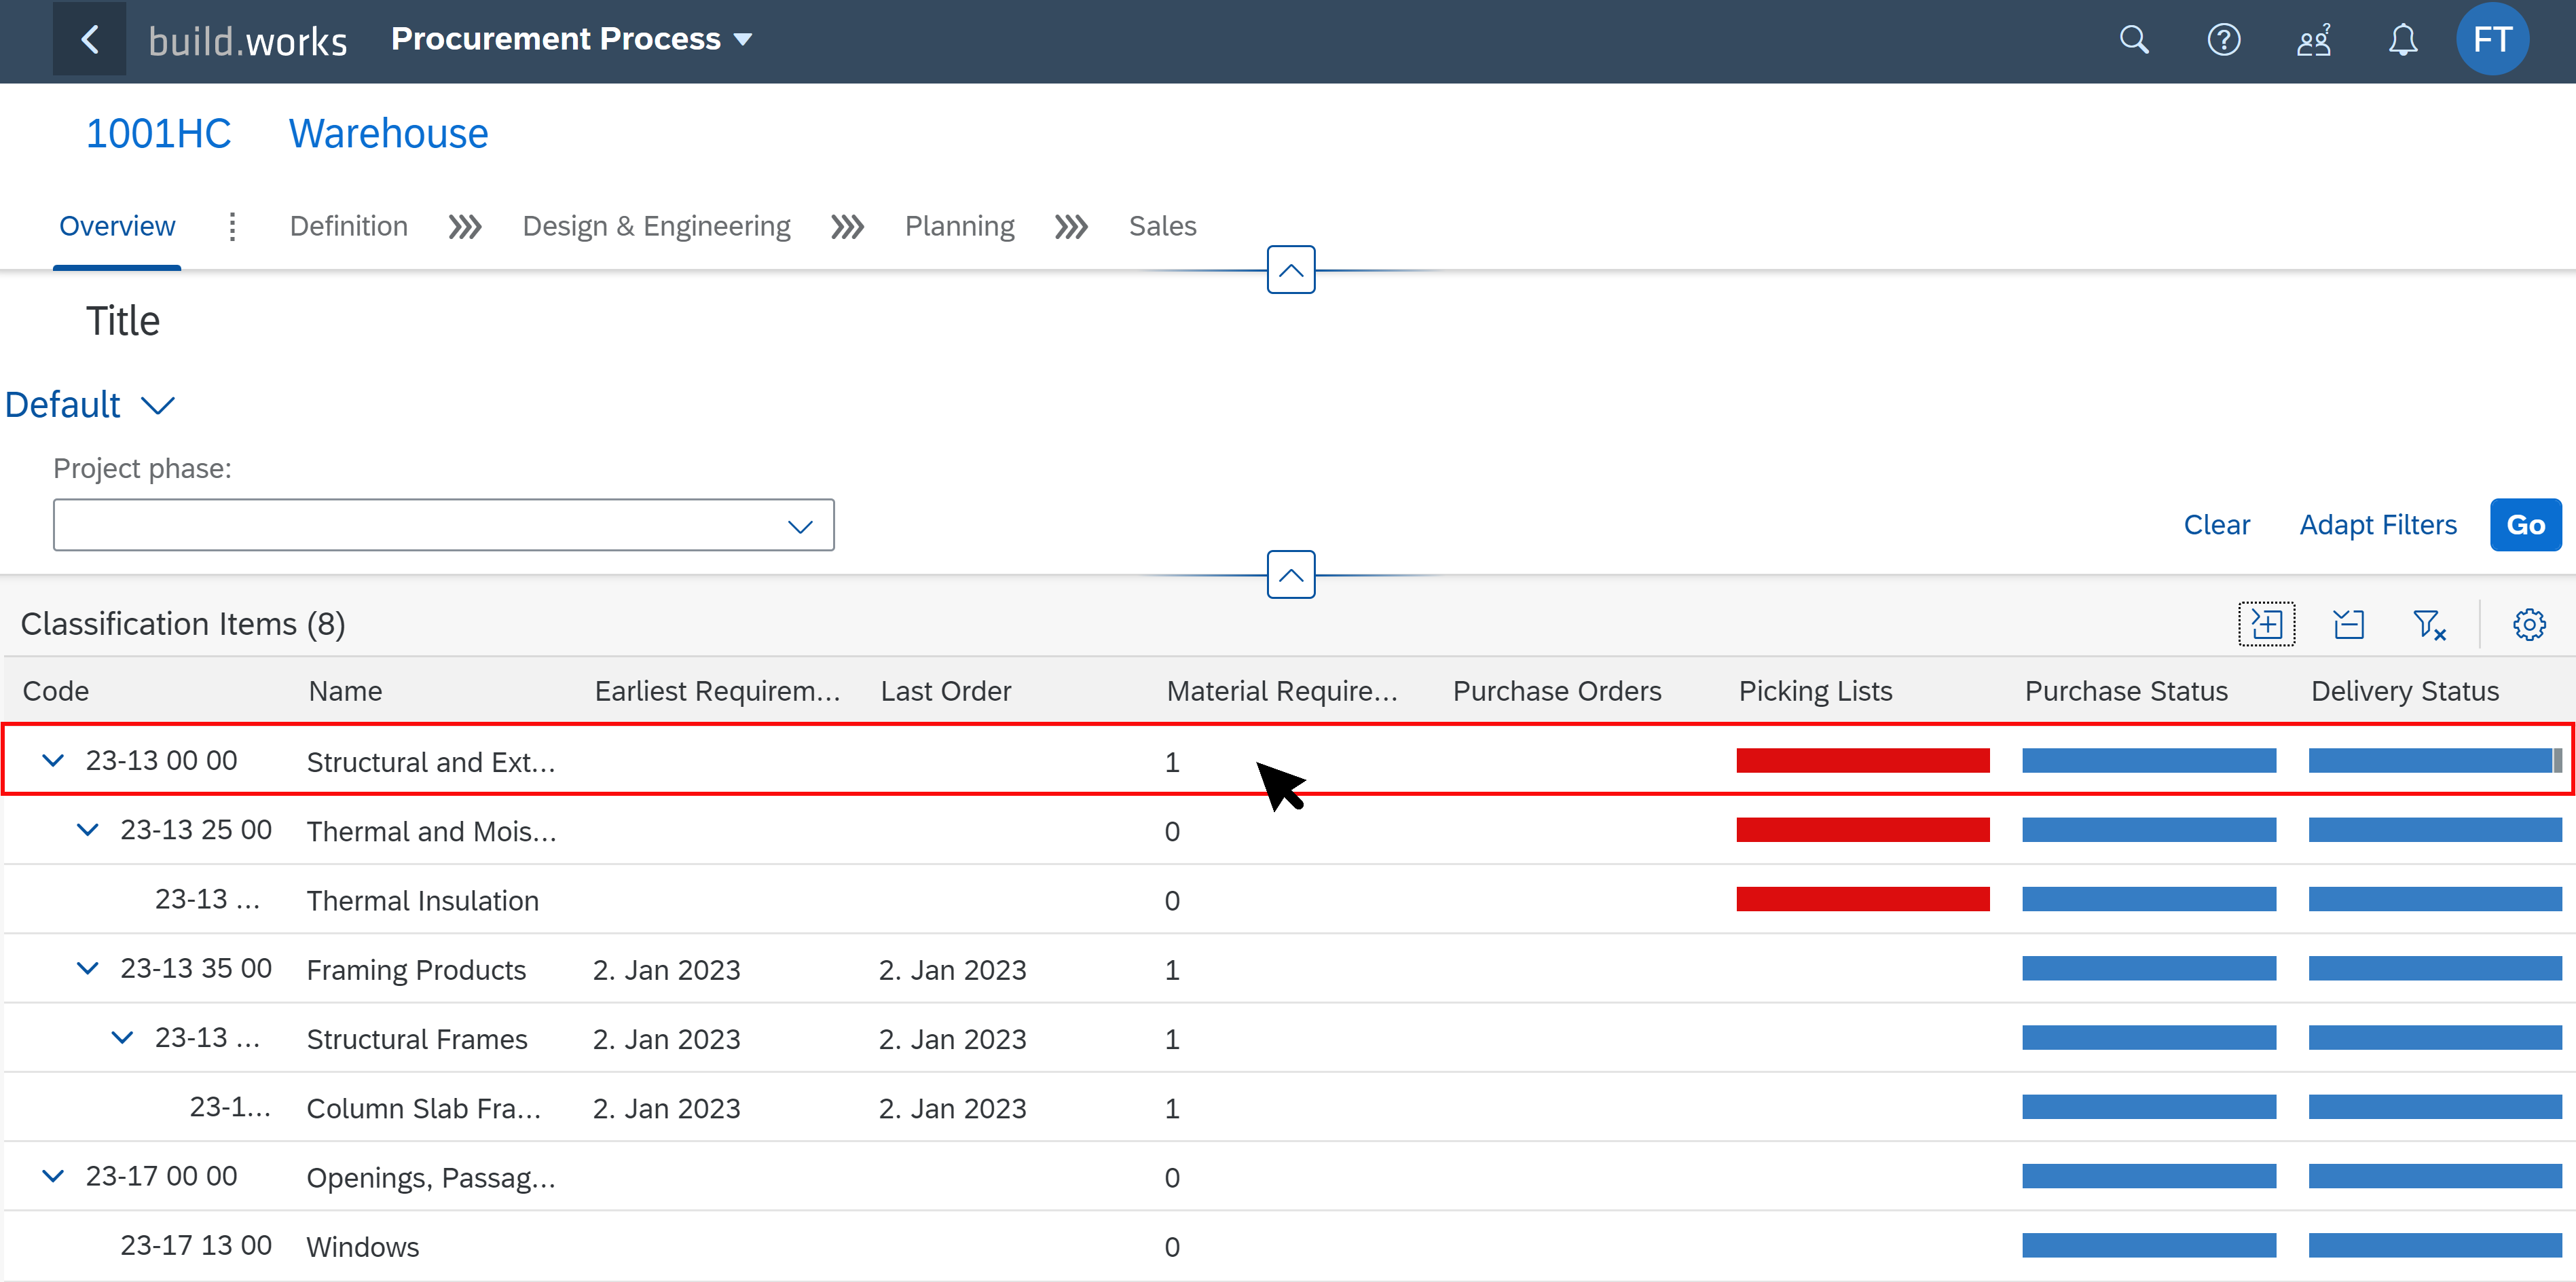Image resolution: width=2576 pixels, height=1282 pixels.
Task: Collapse the page header with upper chevron button
Action: [1291, 270]
